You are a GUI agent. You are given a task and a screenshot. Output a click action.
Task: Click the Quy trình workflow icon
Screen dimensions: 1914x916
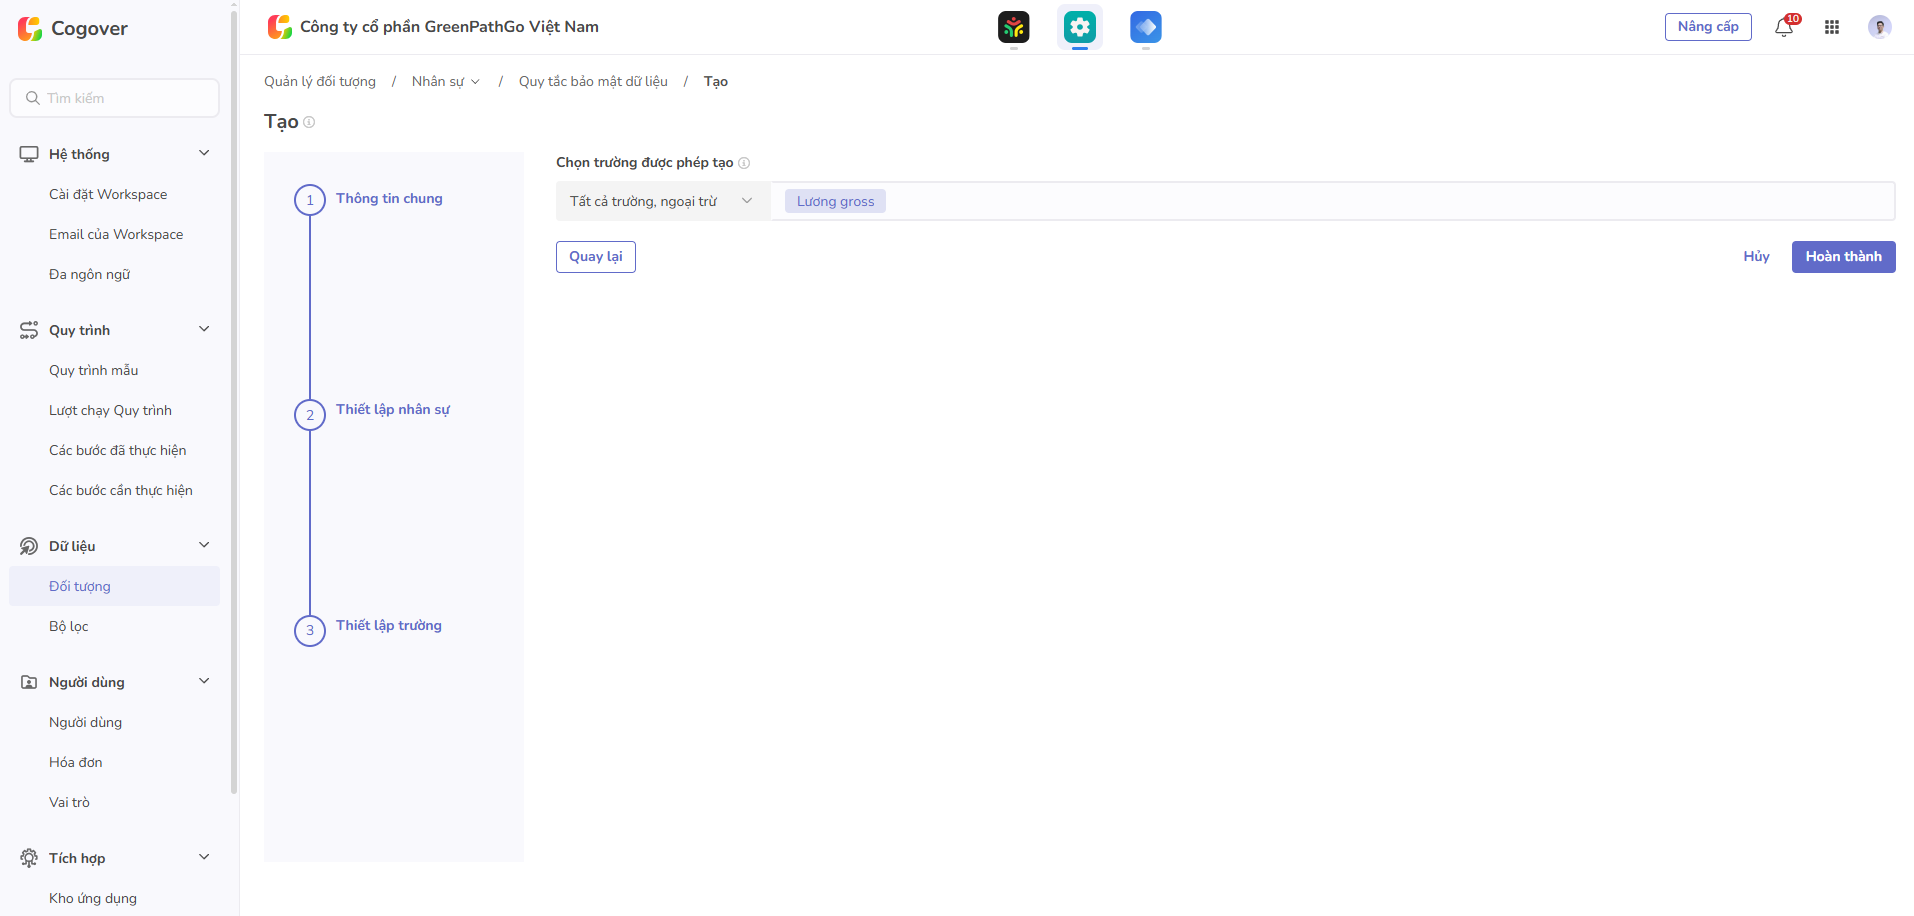pos(29,330)
